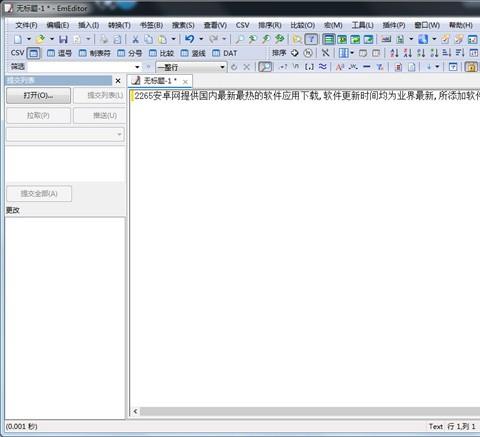Click the globe browser preview icon
Viewport: 480px width, 437px height.
click(x=423, y=40)
